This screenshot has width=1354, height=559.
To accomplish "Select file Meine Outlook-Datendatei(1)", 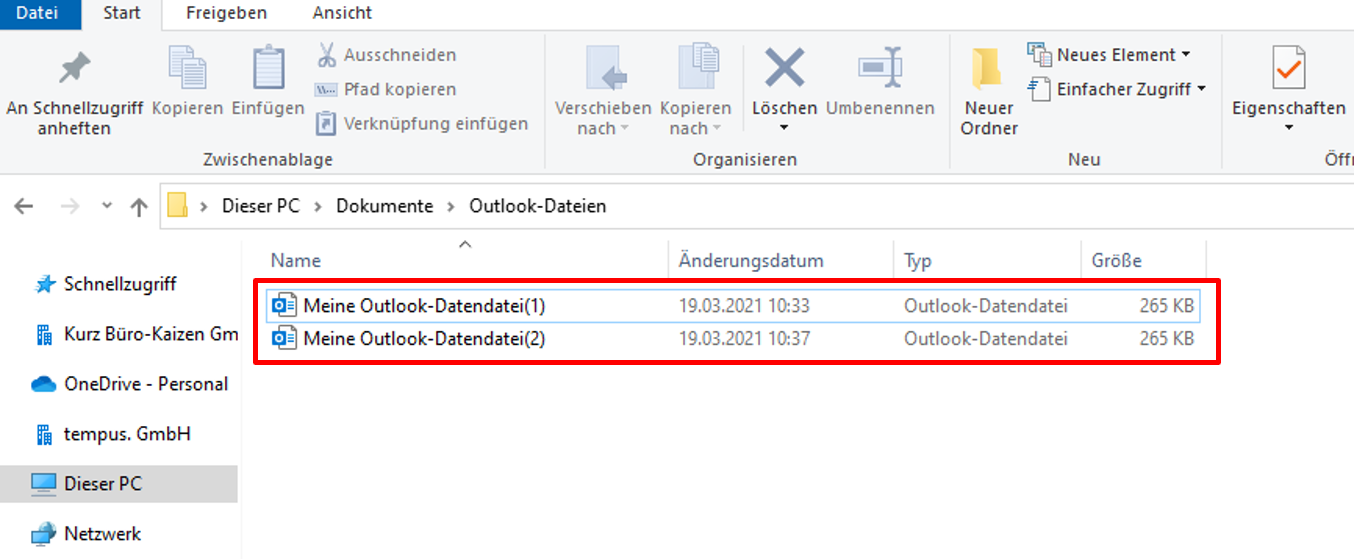I will [x=733, y=306].
